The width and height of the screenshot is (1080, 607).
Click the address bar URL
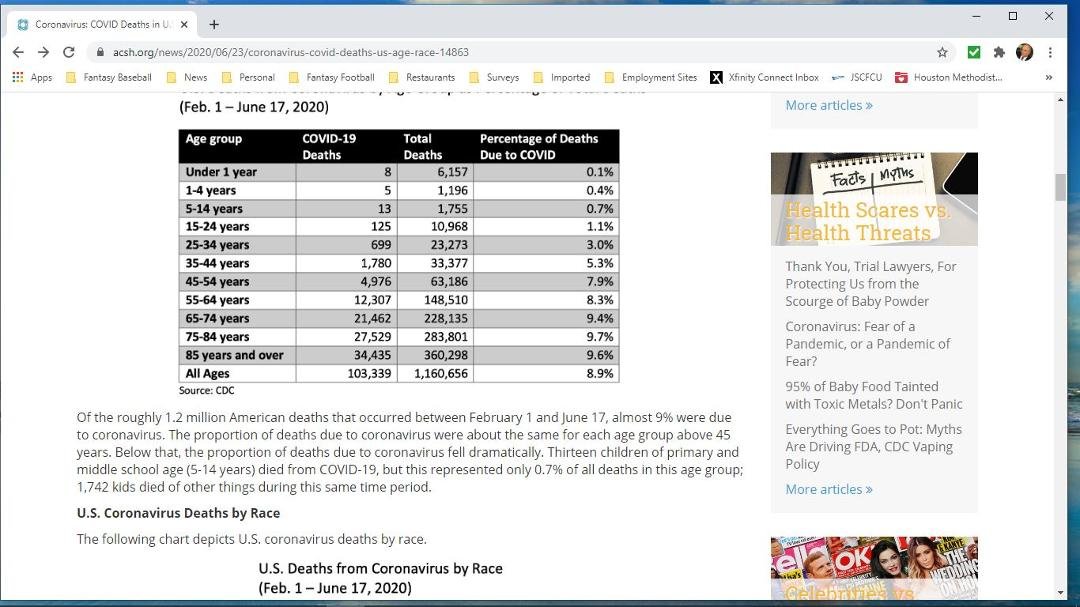click(291, 52)
